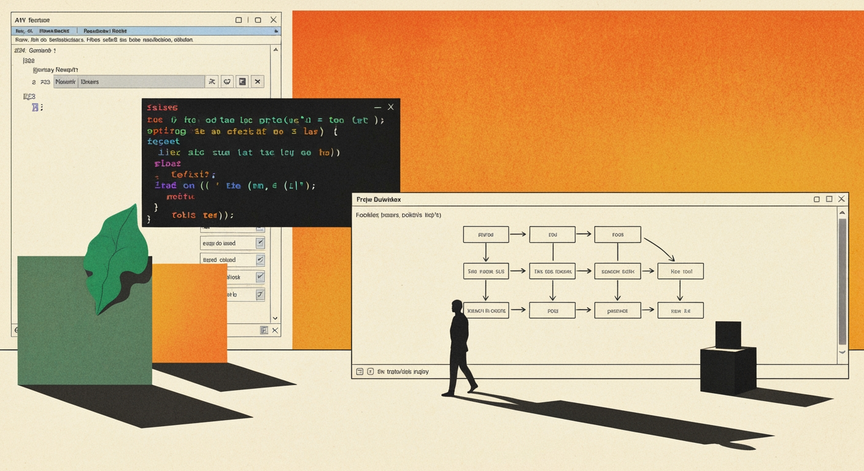Maximize the flowchart window

pos(829,199)
